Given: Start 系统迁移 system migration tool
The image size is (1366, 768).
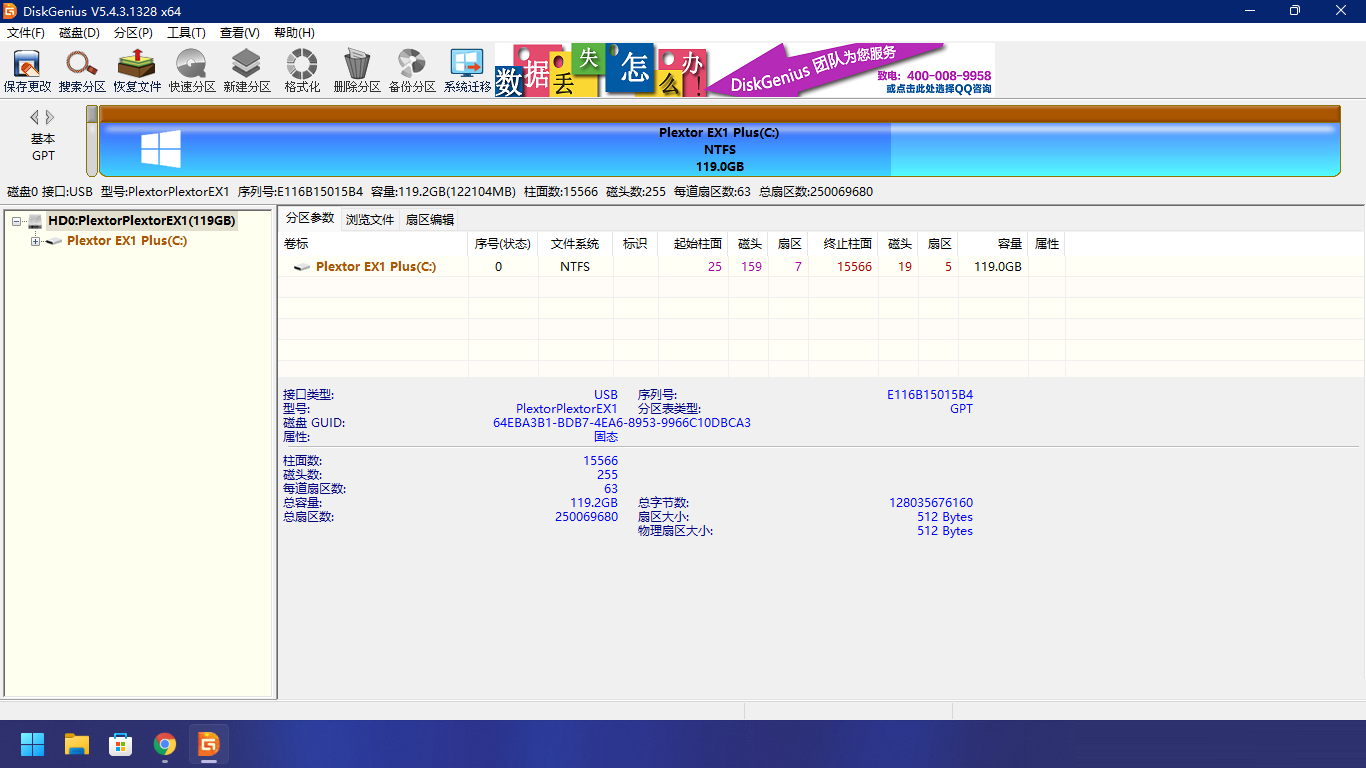Looking at the screenshot, I should coord(467,70).
